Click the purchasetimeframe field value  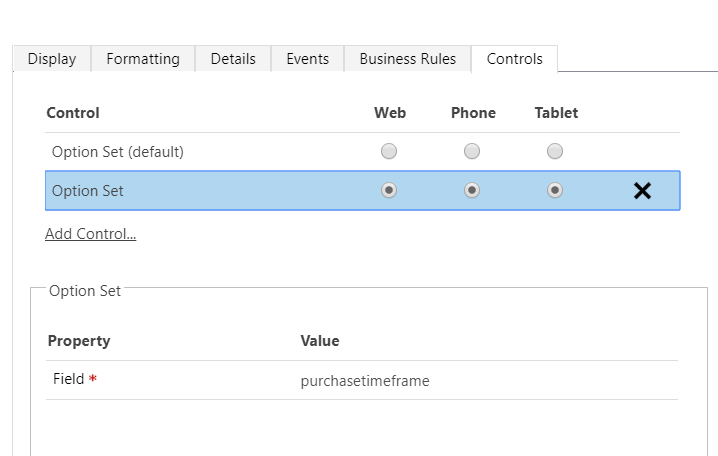pyautogui.click(x=365, y=381)
